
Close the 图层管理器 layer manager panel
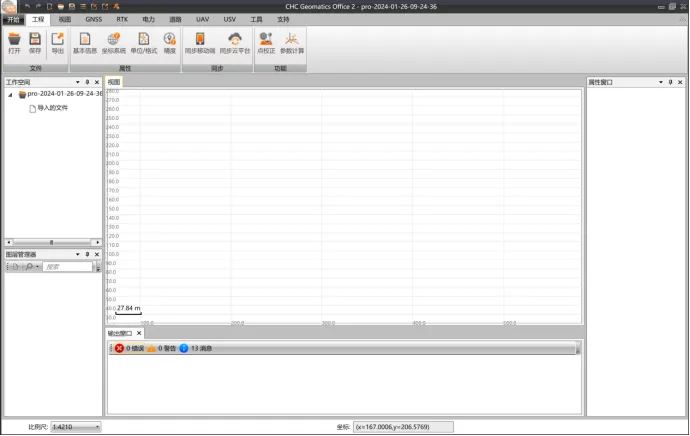[x=97, y=254]
